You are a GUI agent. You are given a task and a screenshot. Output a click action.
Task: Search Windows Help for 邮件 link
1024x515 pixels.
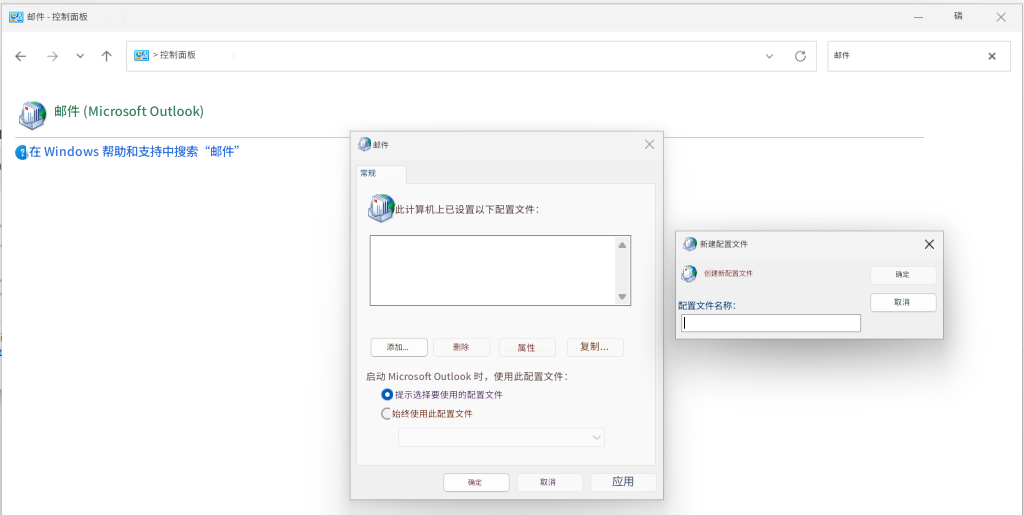pyautogui.click(x=135, y=152)
